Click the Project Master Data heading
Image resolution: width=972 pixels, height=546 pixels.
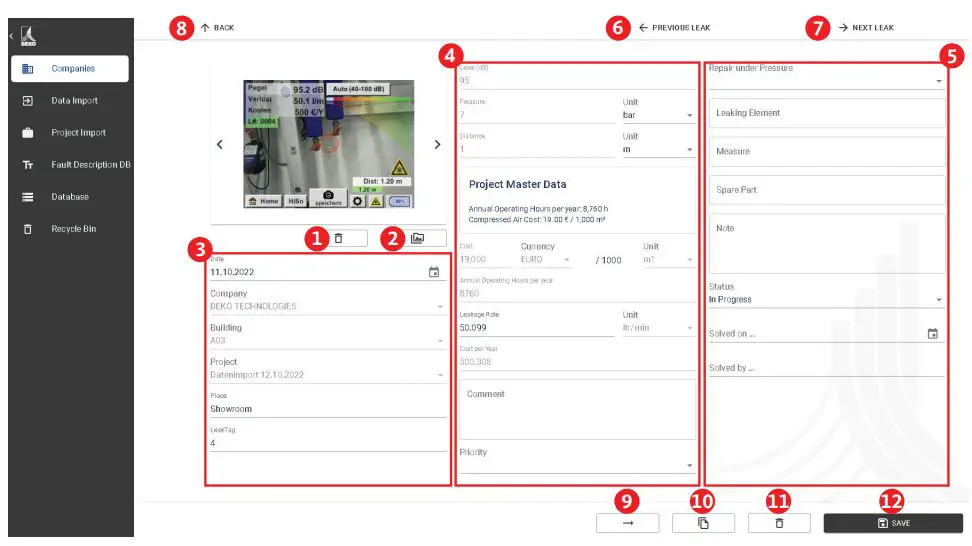pos(518,184)
